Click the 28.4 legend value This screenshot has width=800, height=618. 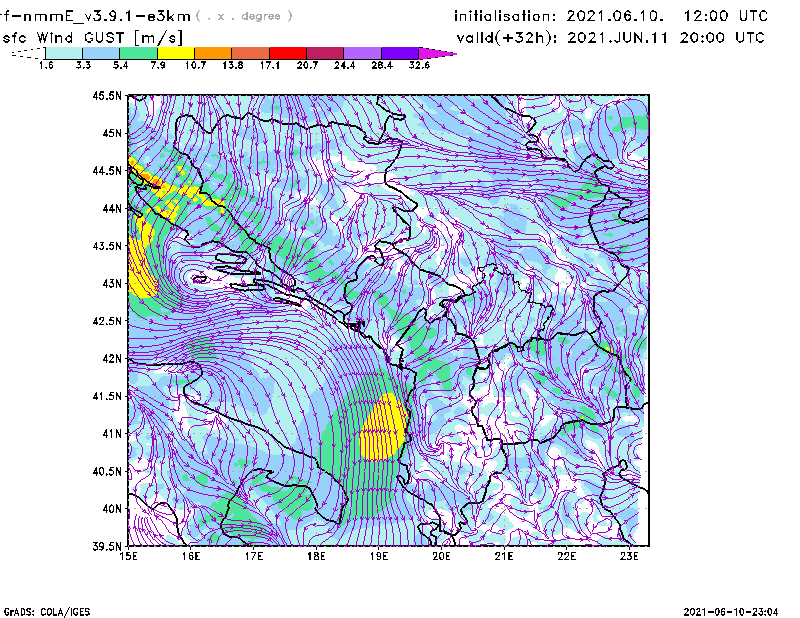click(382, 65)
